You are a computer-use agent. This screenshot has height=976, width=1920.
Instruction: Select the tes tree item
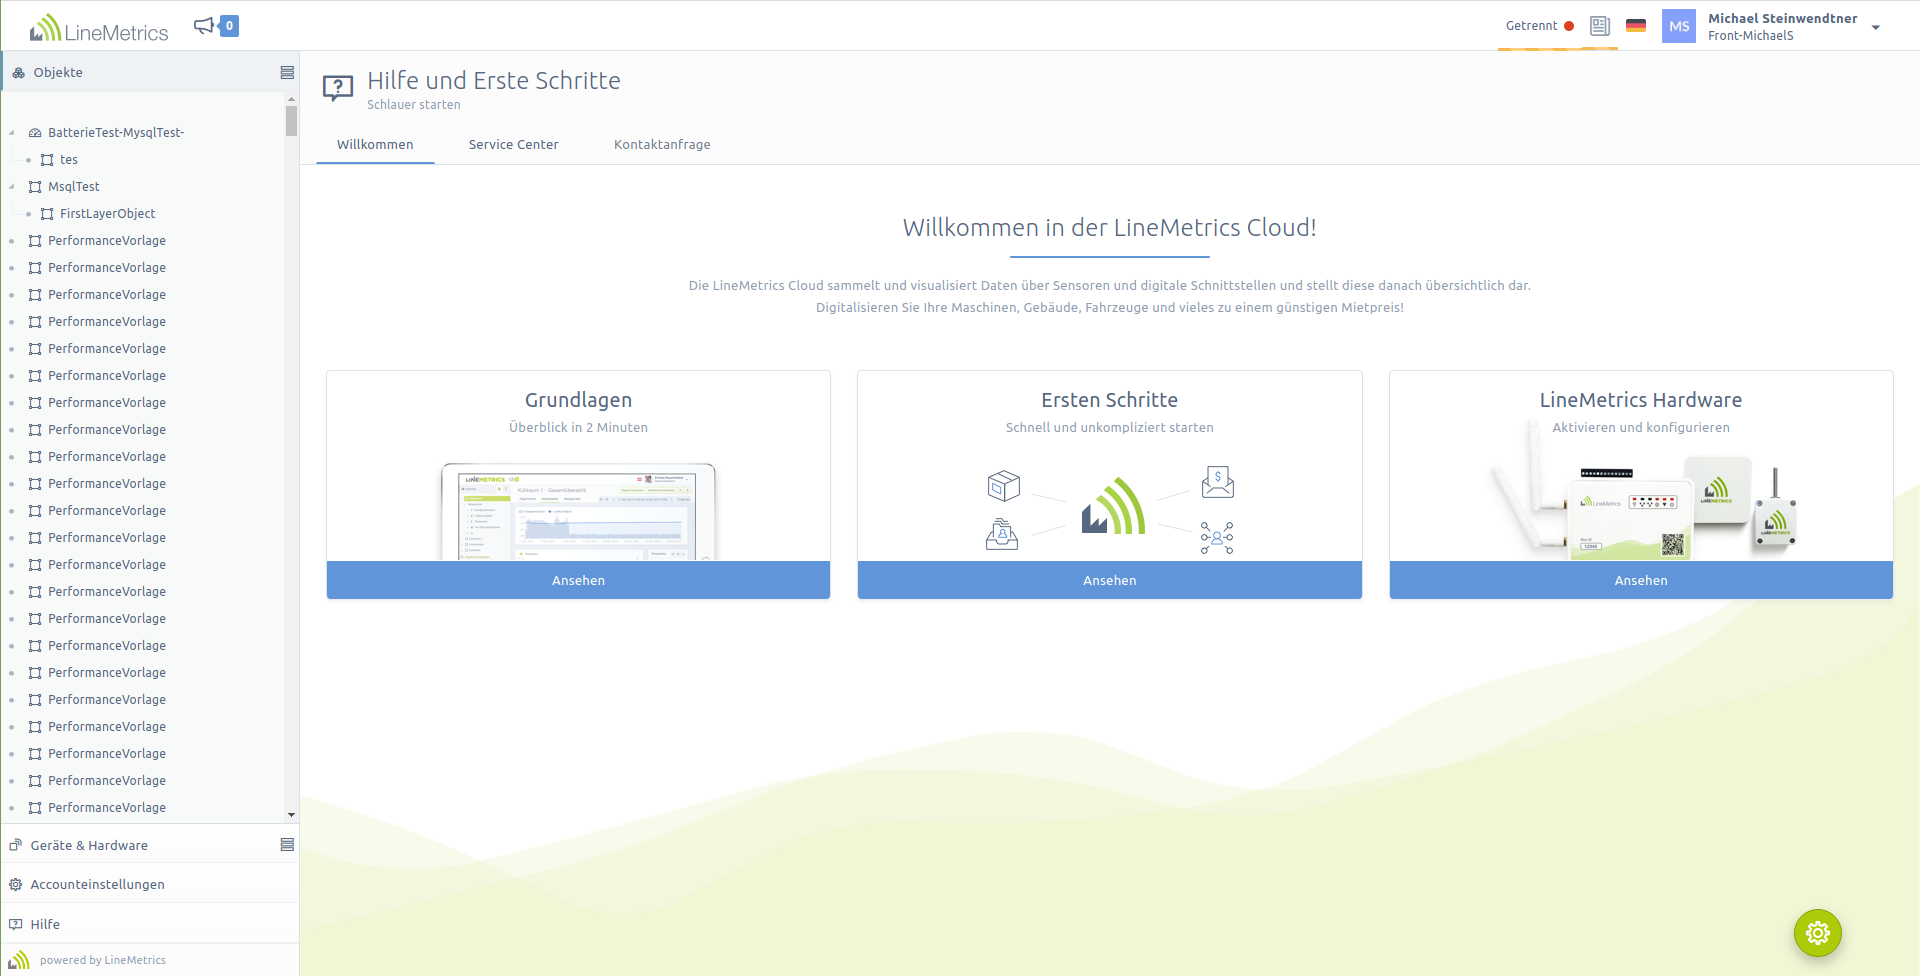pos(68,160)
